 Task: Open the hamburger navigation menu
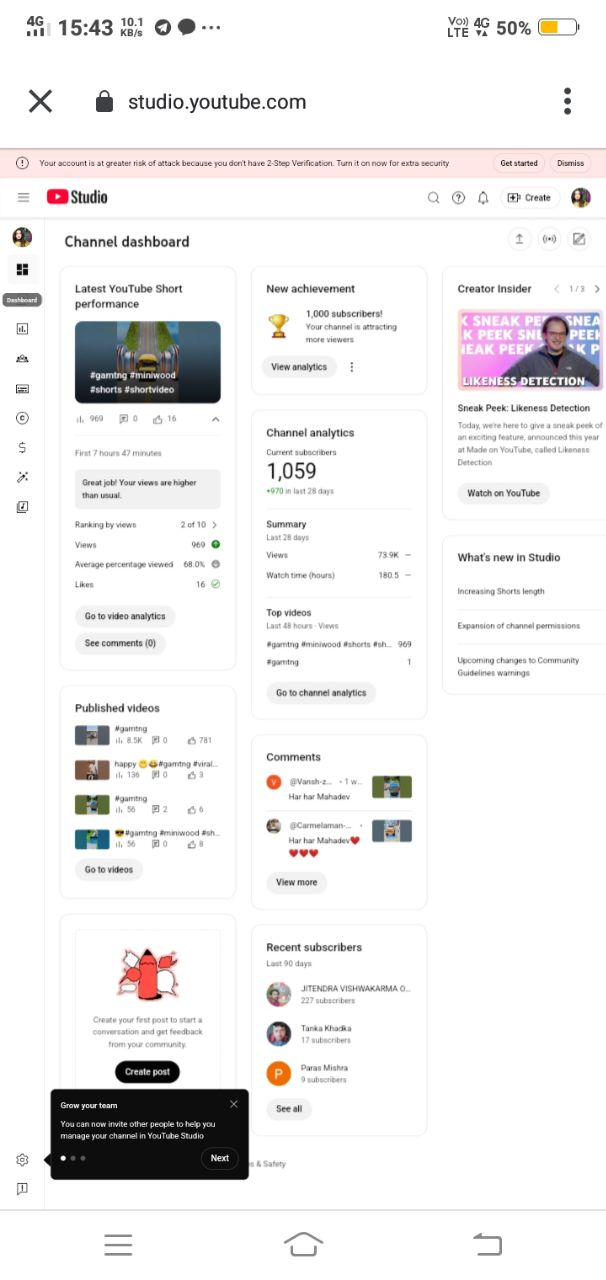pyautogui.click(x=24, y=198)
